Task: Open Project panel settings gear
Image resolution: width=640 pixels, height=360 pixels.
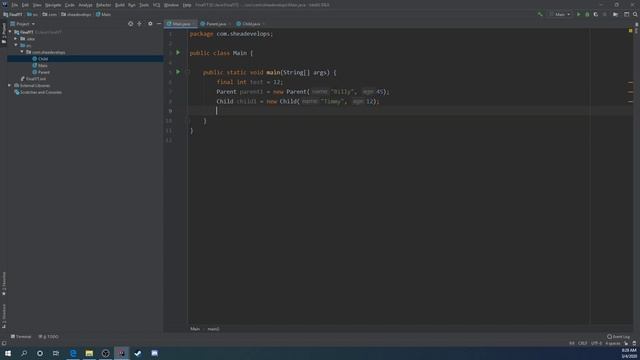Action: [x=150, y=24]
